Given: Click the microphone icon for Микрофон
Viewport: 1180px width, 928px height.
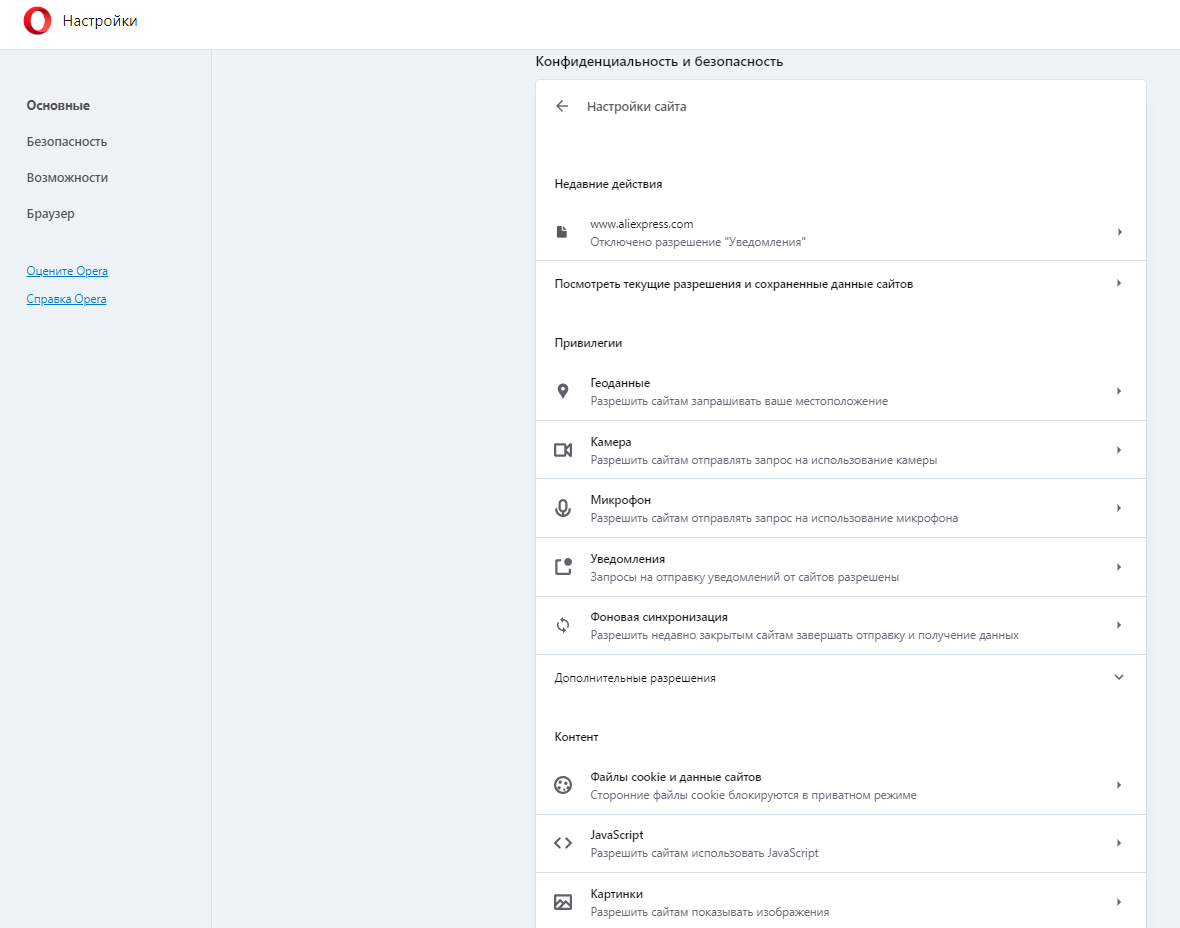Looking at the screenshot, I should tap(563, 509).
